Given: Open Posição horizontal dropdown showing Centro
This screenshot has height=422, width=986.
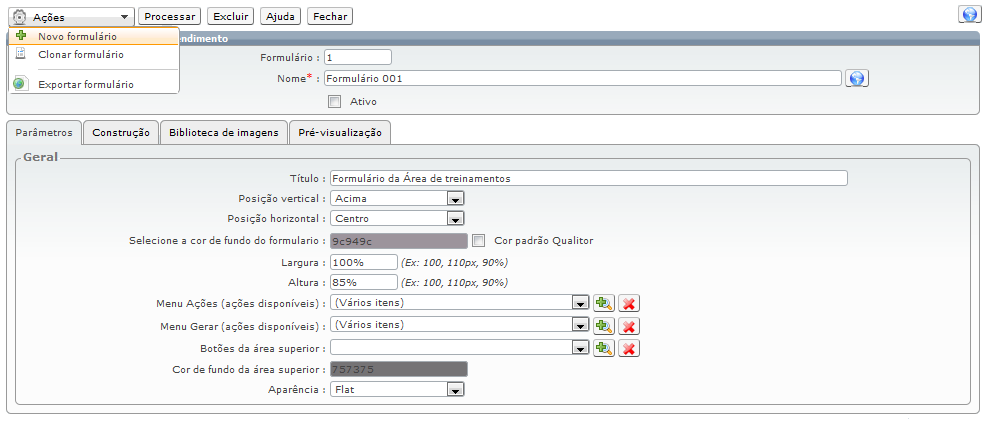Looking at the screenshot, I should coord(397,219).
